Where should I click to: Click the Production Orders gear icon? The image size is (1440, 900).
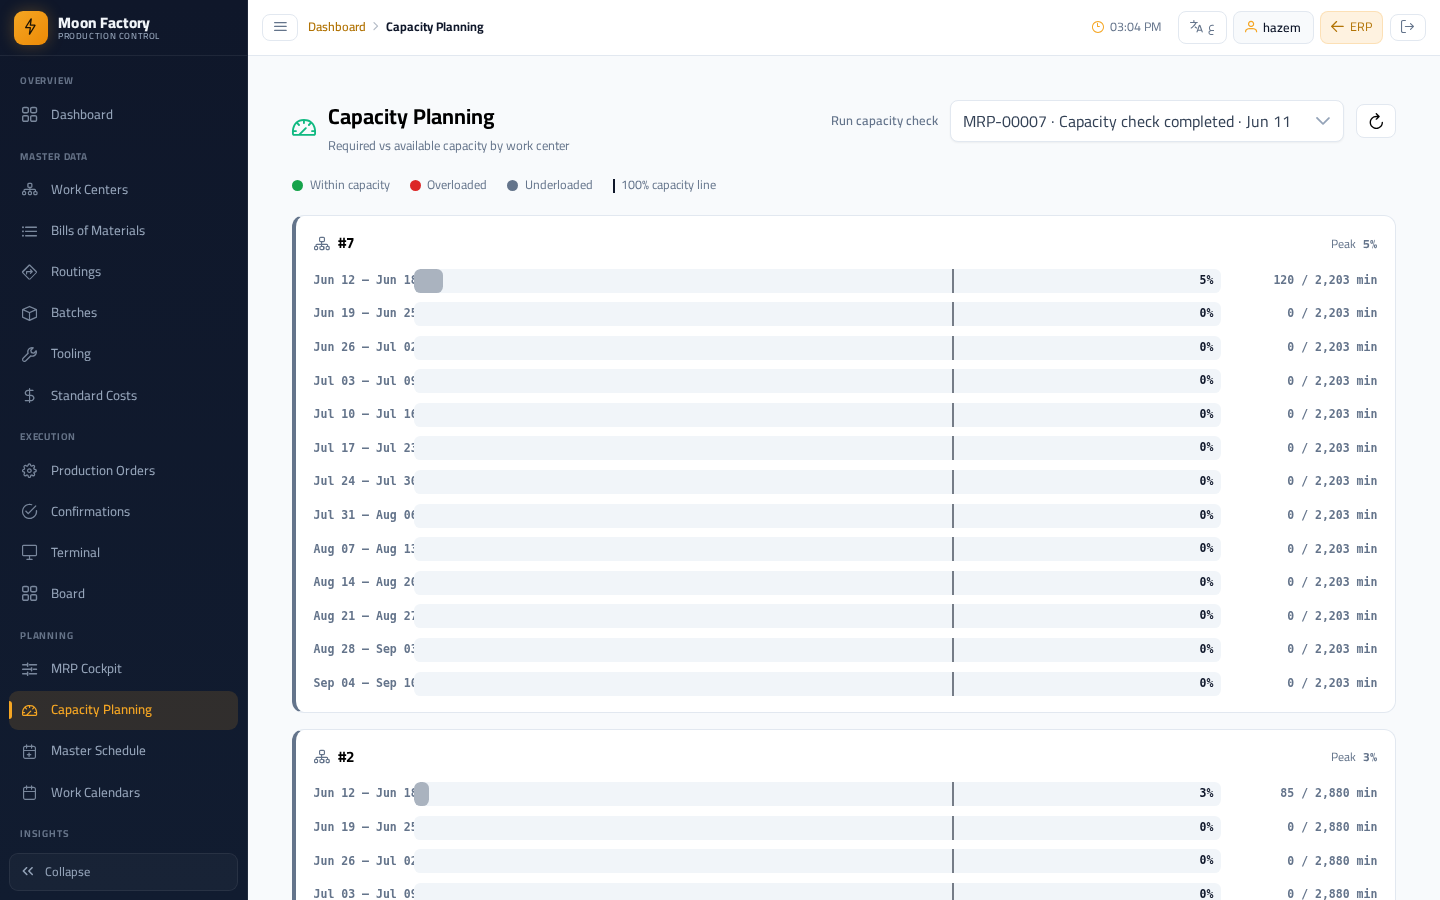[x=30, y=471]
